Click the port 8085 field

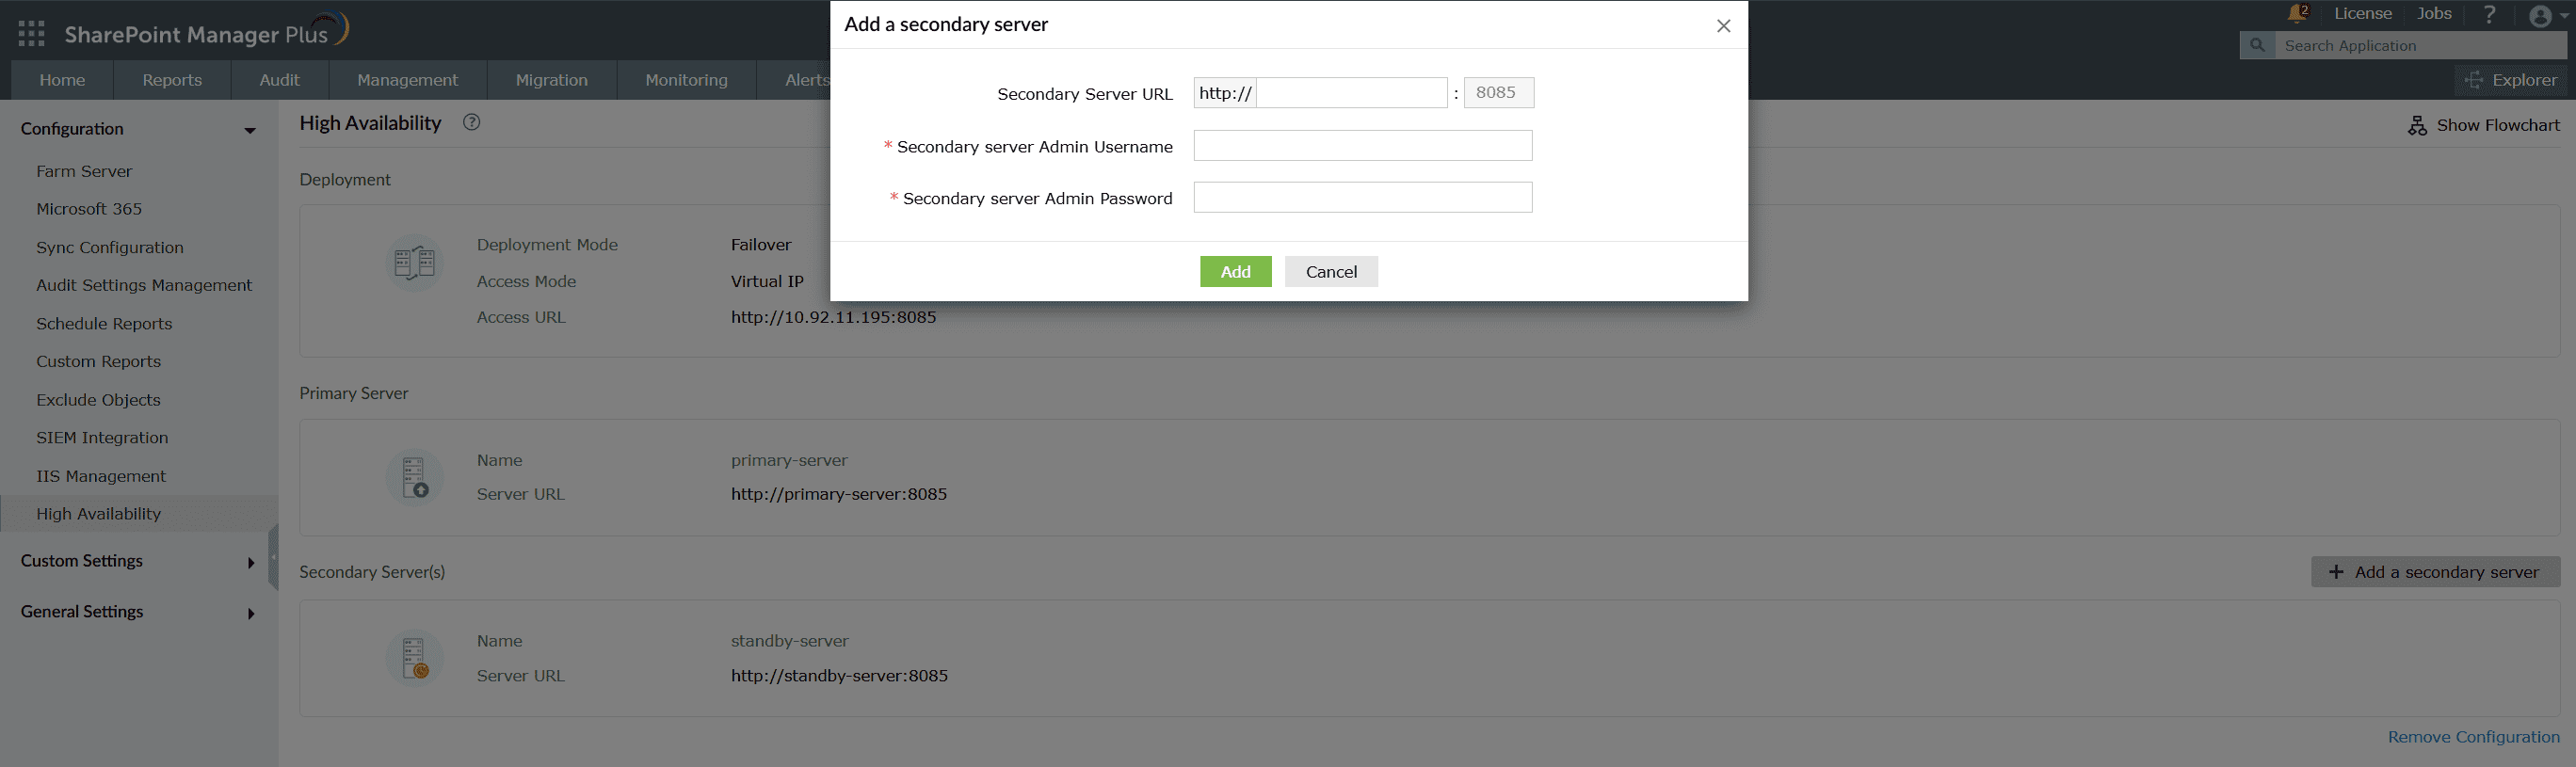pyautogui.click(x=1498, y=93)
